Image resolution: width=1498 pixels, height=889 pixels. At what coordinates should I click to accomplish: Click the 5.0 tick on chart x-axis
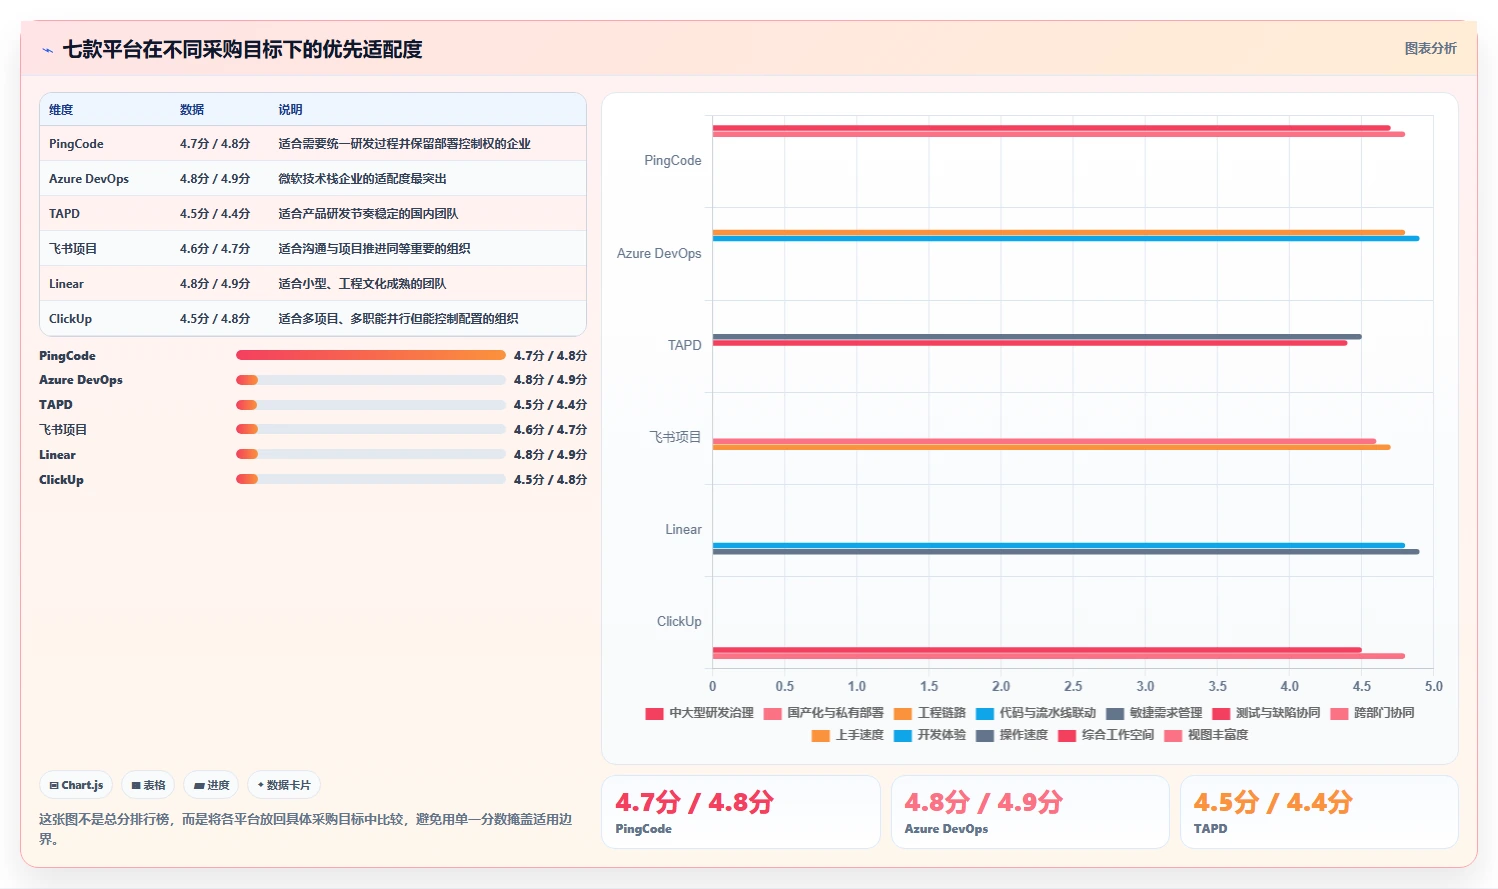[1433, 687]
